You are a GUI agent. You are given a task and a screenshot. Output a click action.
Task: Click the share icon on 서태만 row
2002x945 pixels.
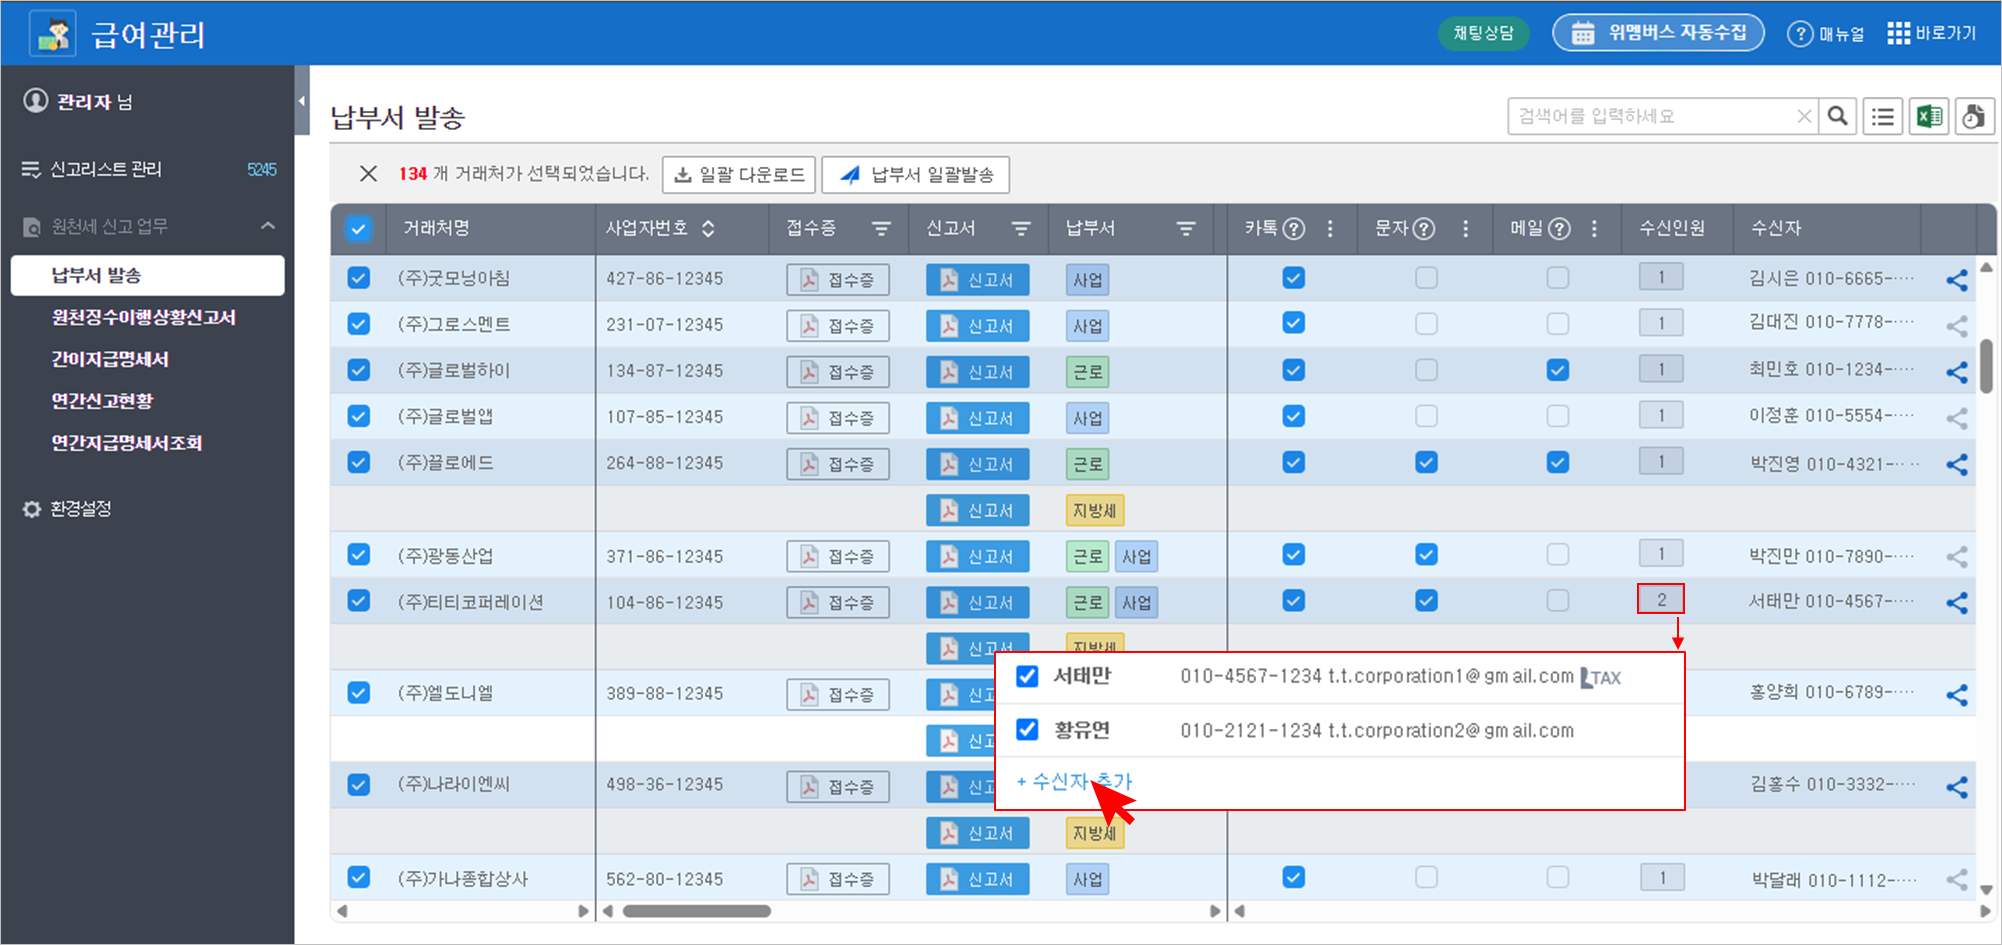[1957, 603]
